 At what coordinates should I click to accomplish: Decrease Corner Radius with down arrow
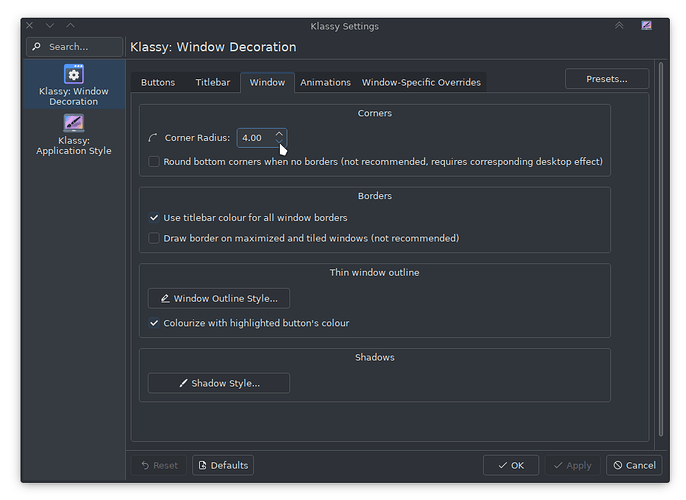click(279, 143)
